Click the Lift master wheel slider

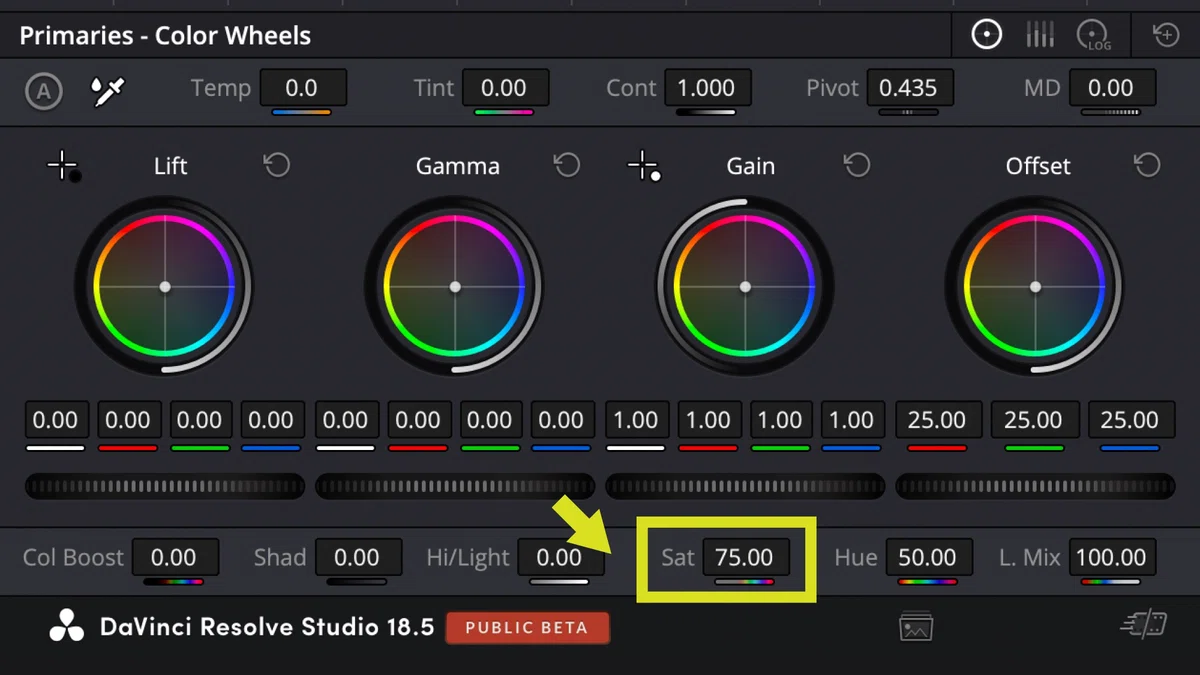165,487
